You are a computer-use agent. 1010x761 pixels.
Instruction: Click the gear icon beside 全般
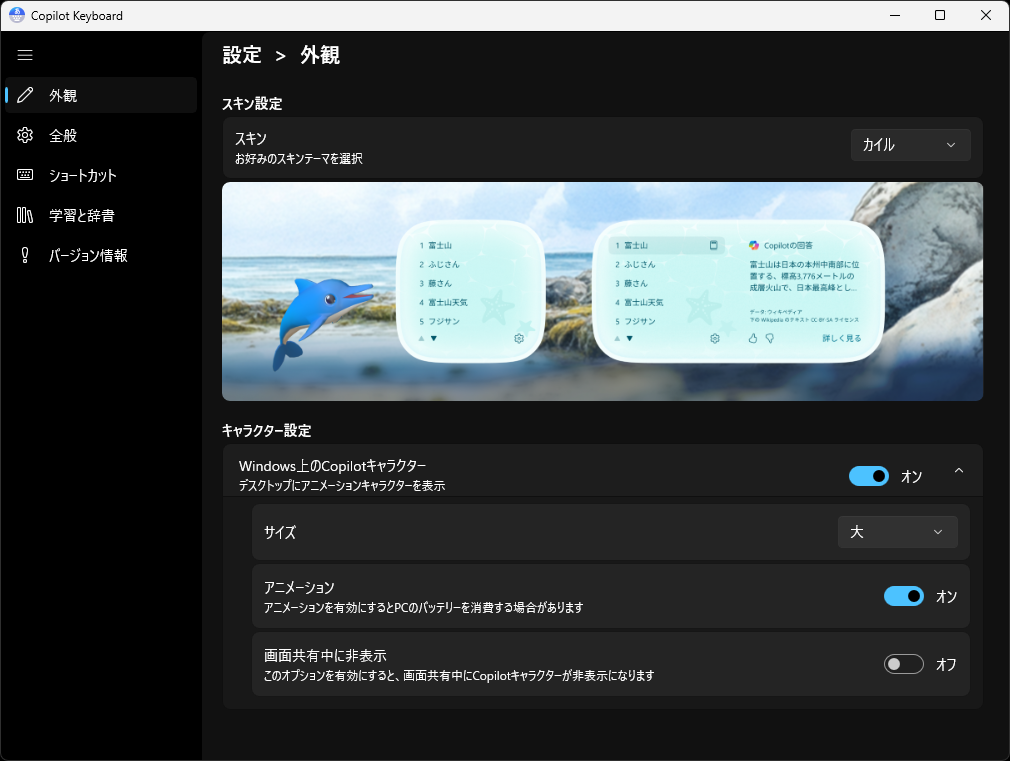click(25, 135)
